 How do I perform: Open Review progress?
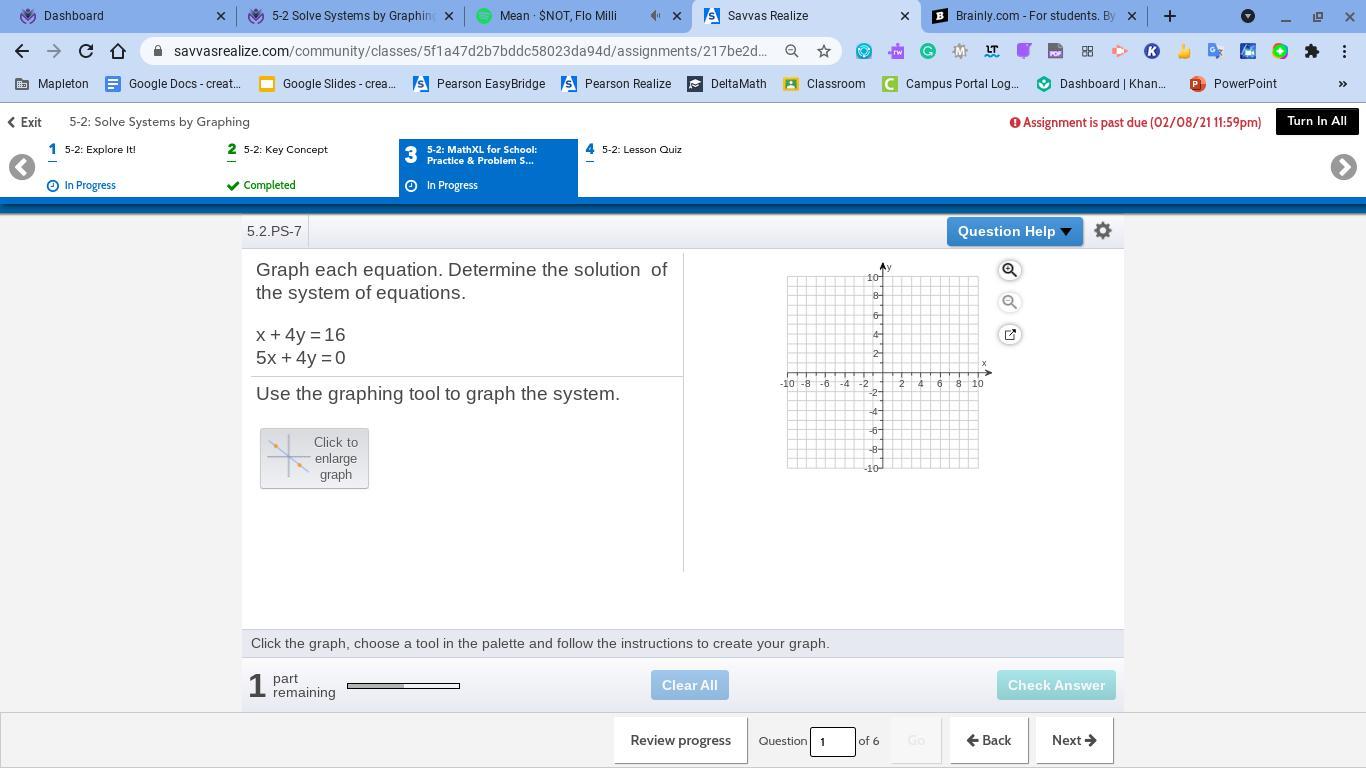[681, 741]
